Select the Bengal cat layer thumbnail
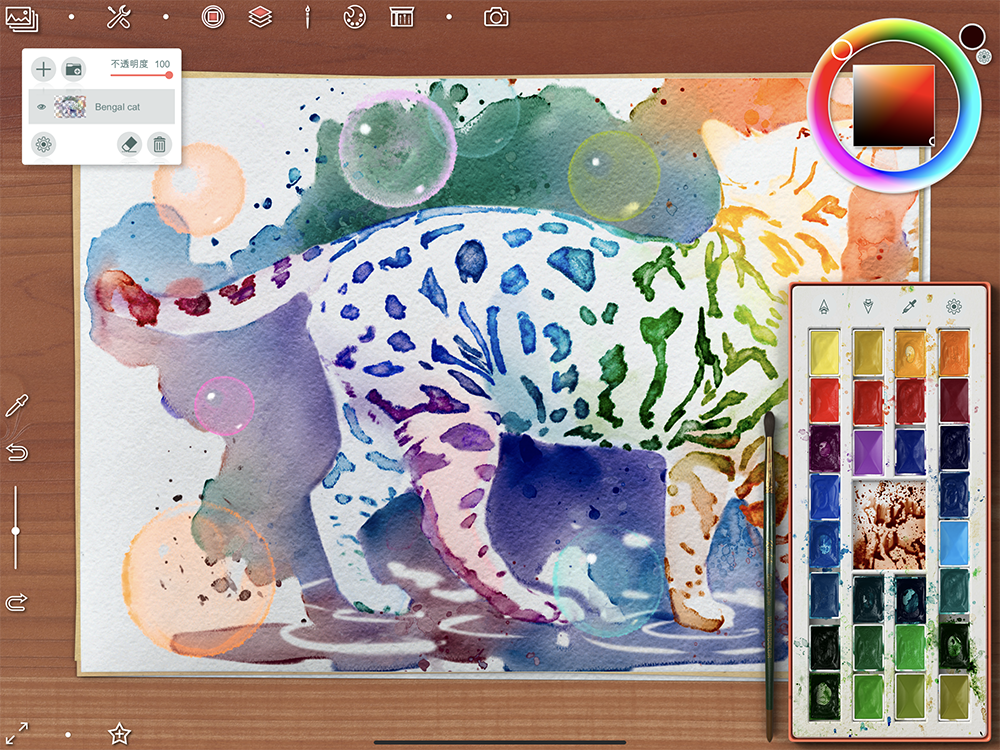This screenshot has height=750, width=1000. coord(71,107)
